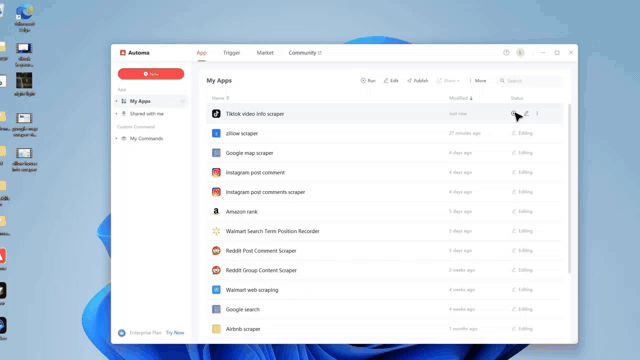
Task: Click the Search input field
Action: click(529, 81)
